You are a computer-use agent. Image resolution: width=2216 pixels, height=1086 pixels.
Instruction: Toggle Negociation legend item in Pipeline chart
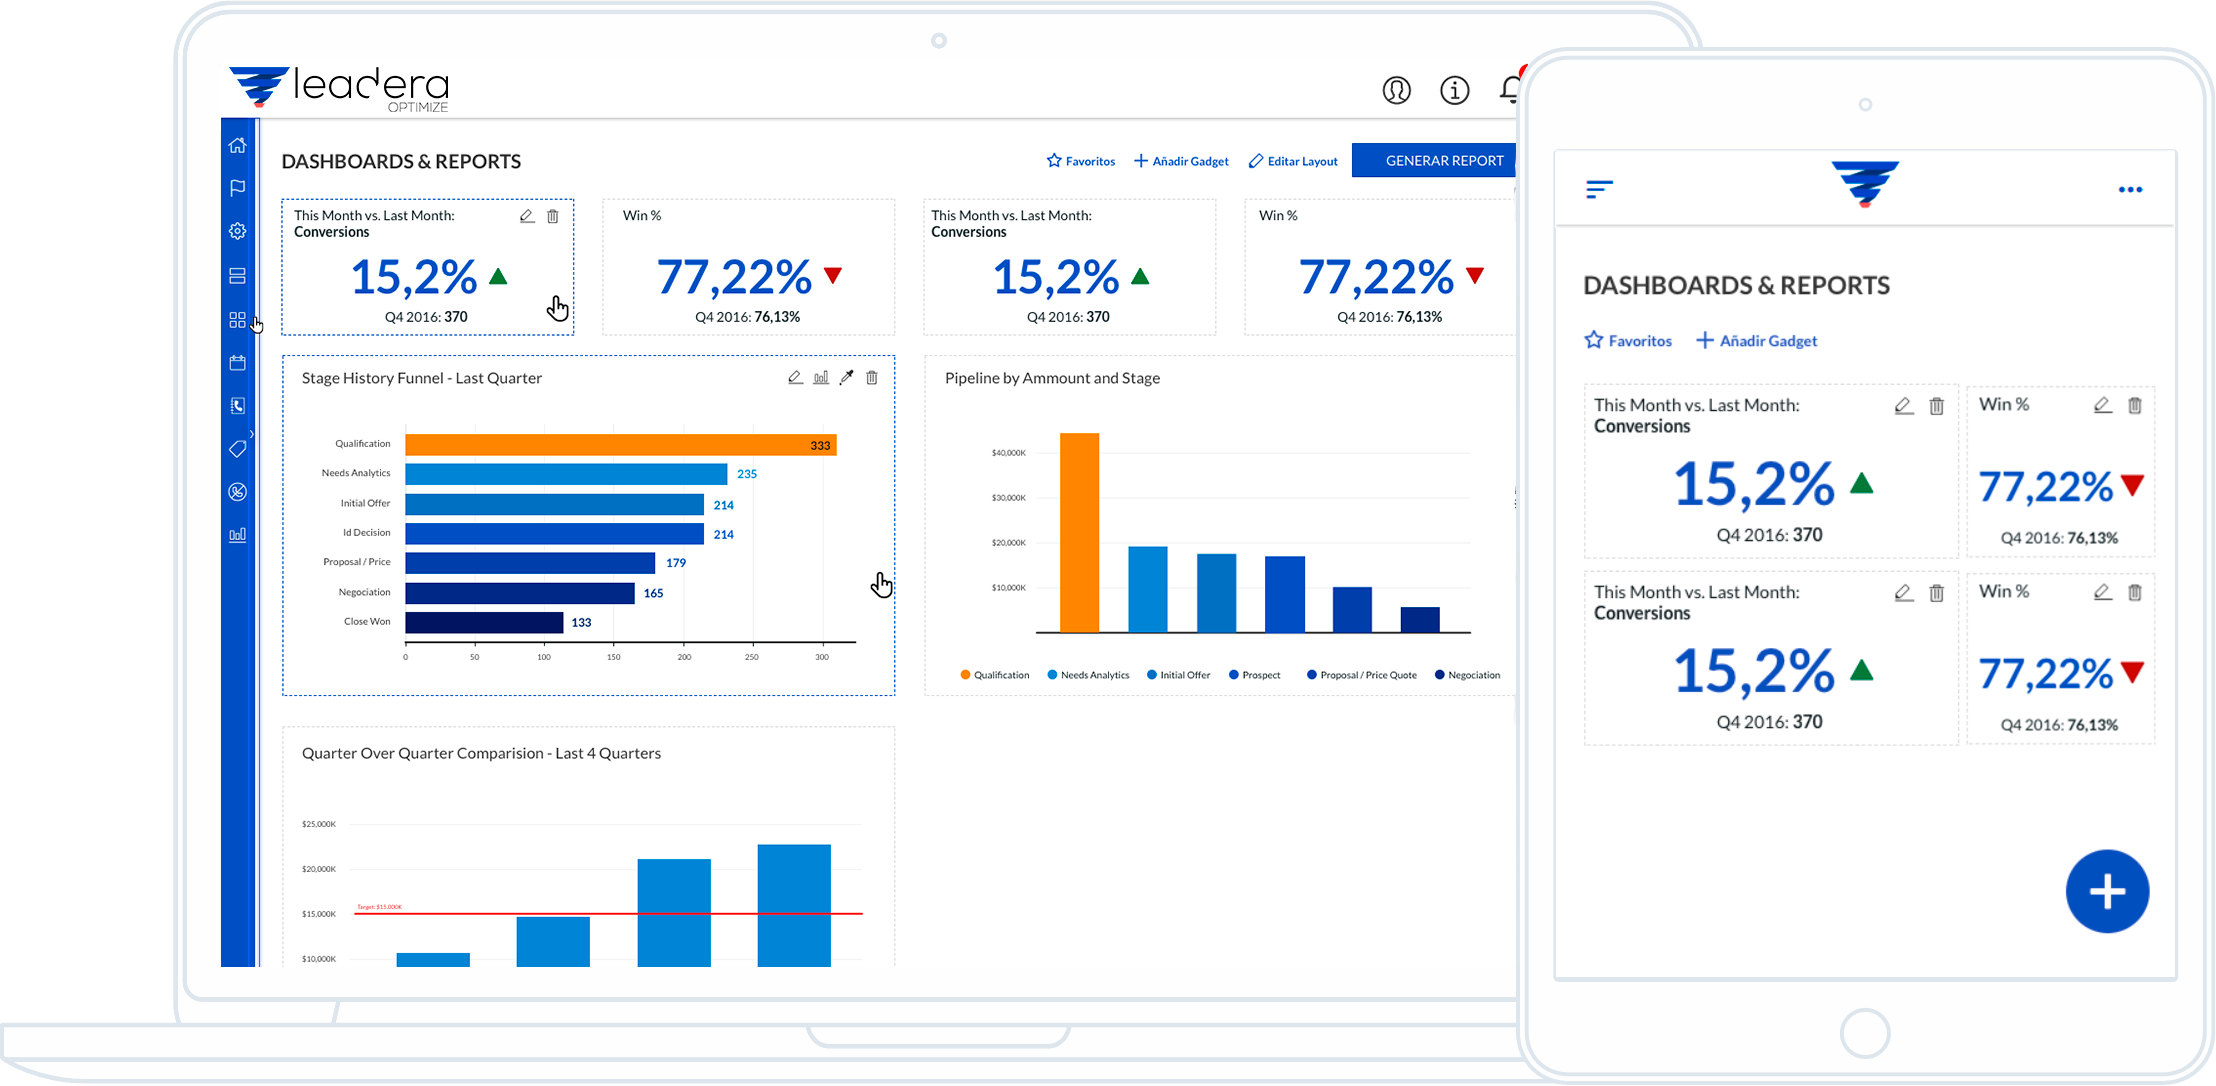pyautogui.click(x=1468, y=675)
